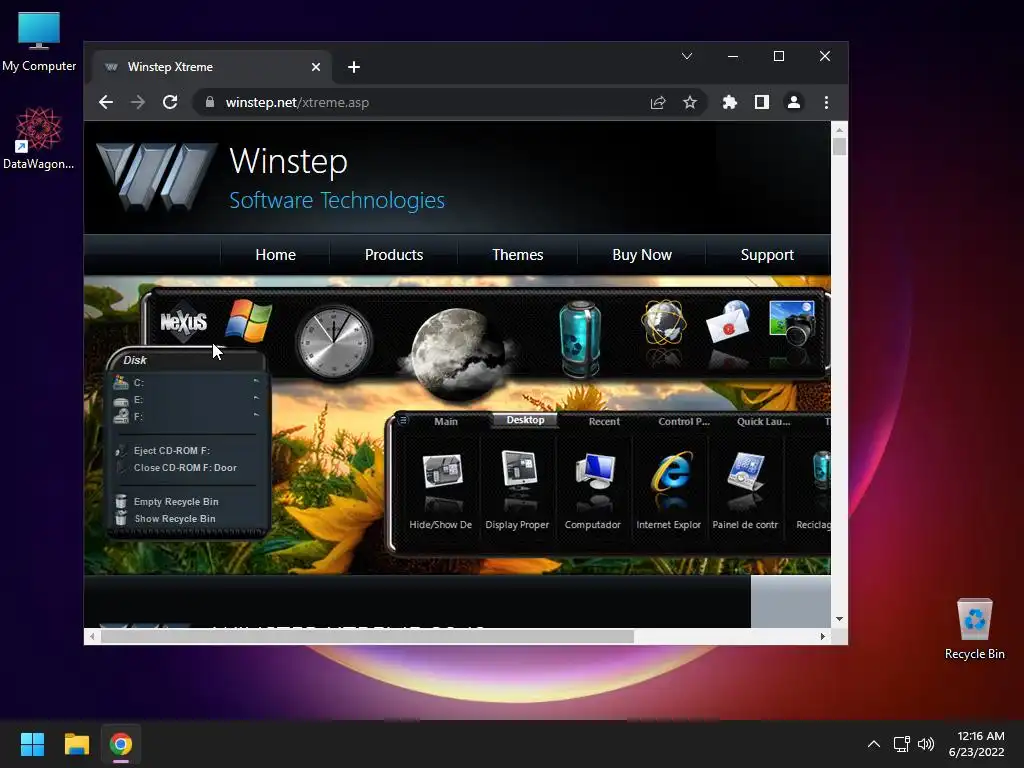
Task: Click the forward navigation arrow
Action: pyautogui.click(x=138, y=103)
